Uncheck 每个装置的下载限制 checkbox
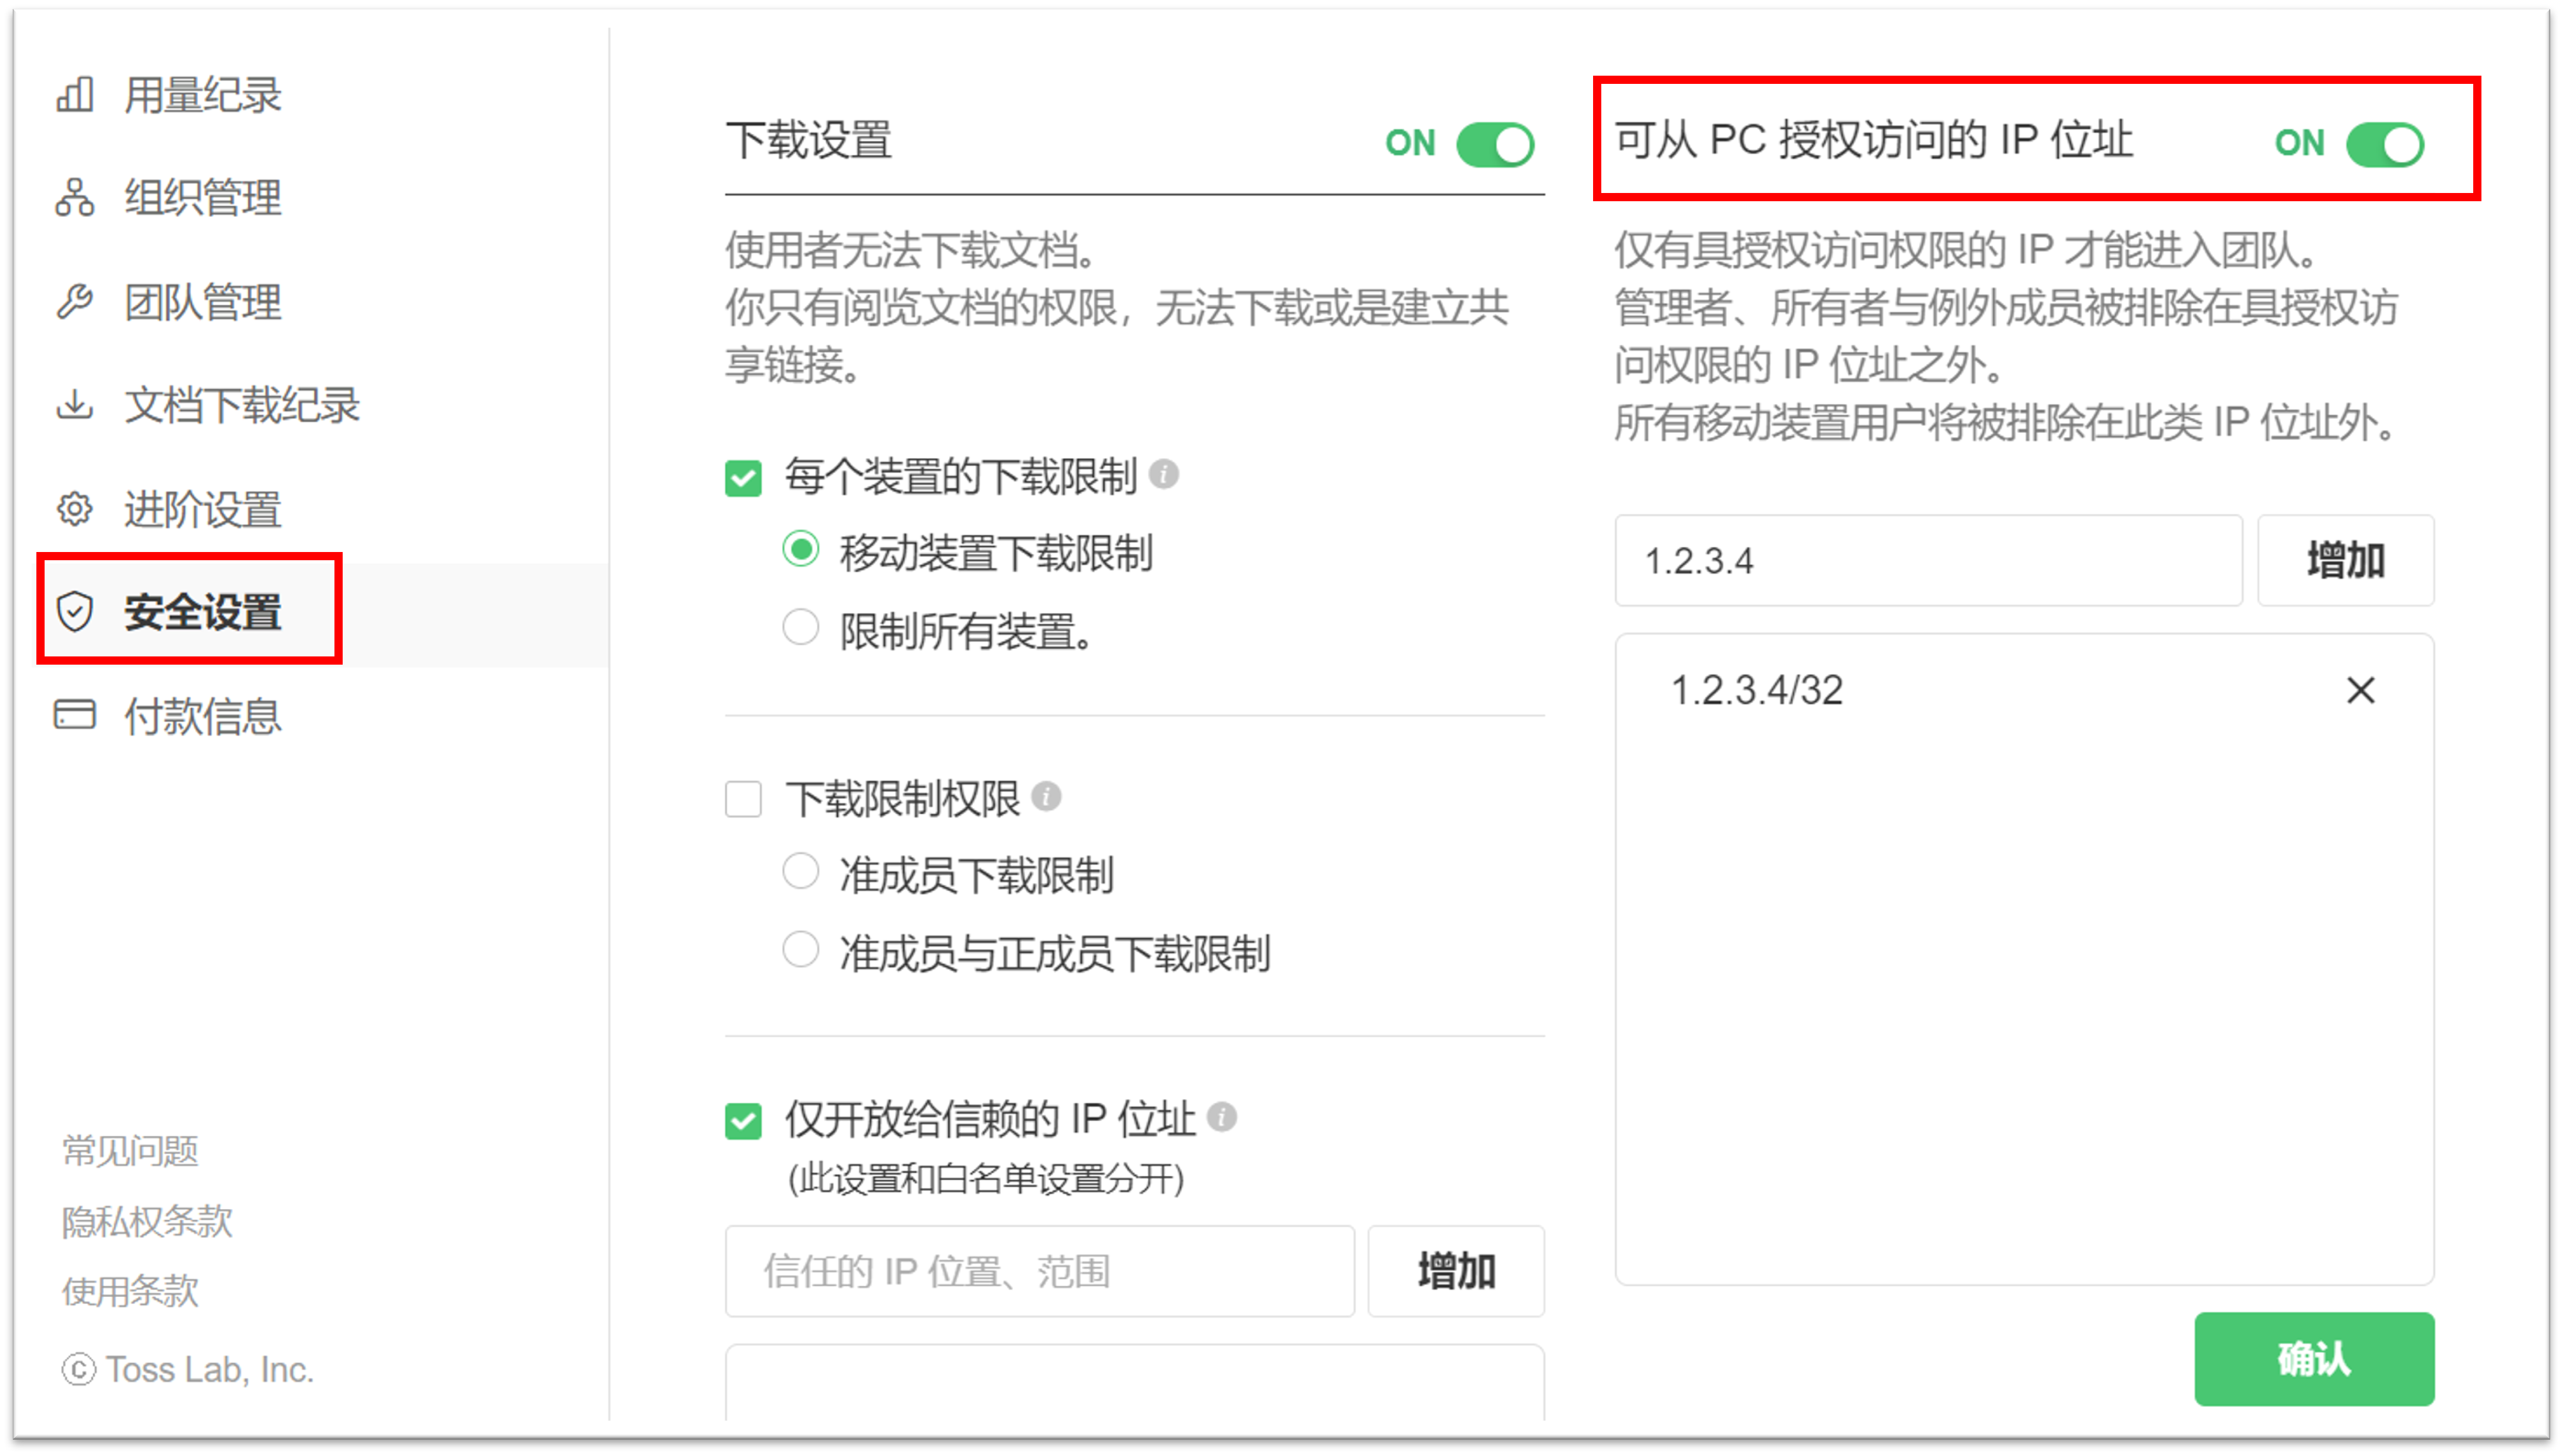 [743, 478]
